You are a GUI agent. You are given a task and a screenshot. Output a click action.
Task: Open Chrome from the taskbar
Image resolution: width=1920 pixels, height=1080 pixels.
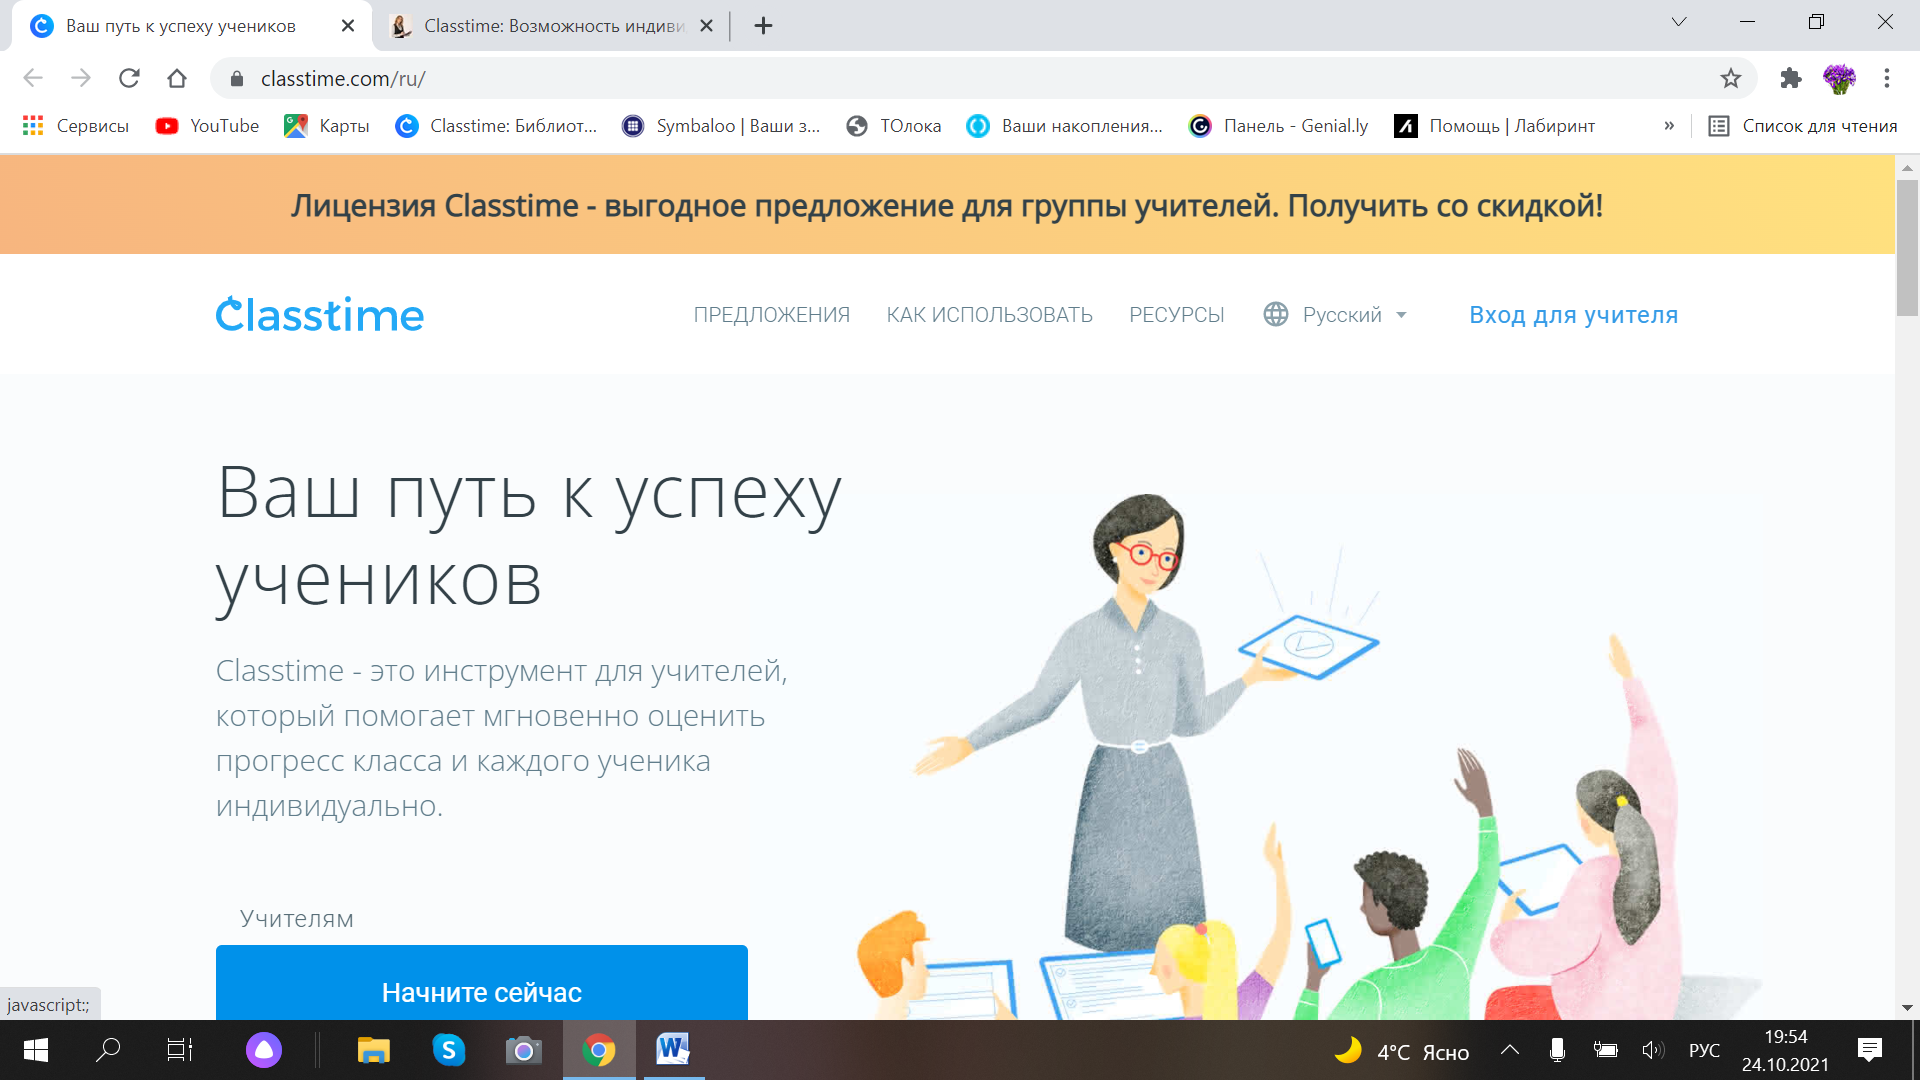[599, 1050]
